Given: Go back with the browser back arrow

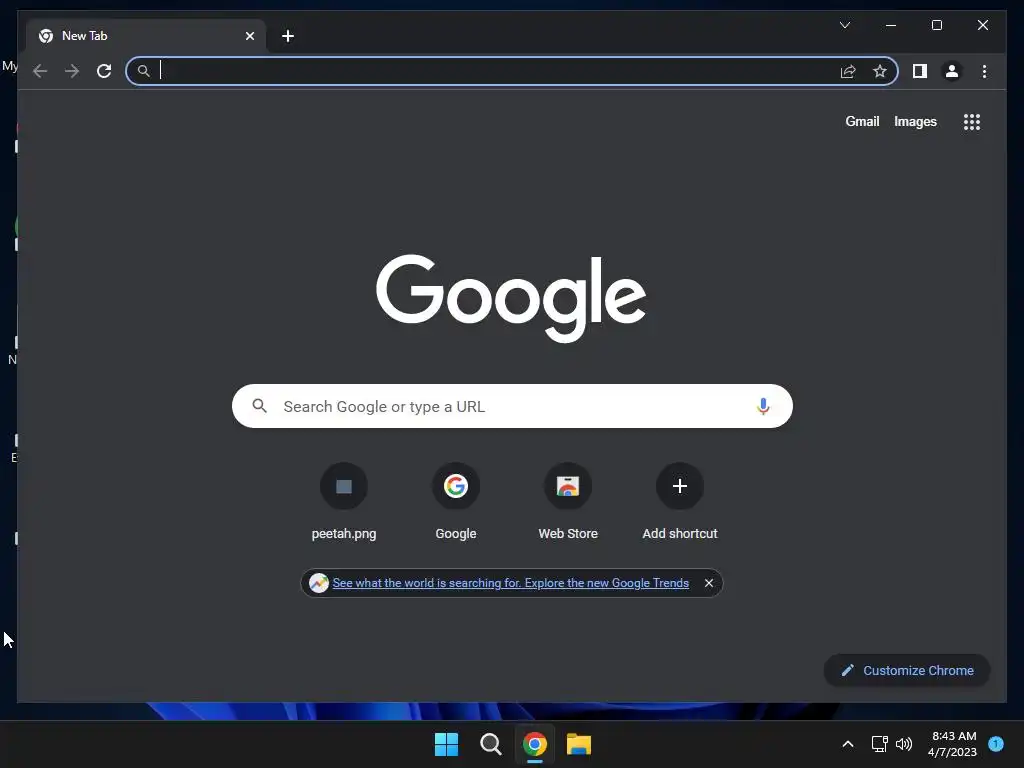Looking at the screenshot, I should coord(40,71).
